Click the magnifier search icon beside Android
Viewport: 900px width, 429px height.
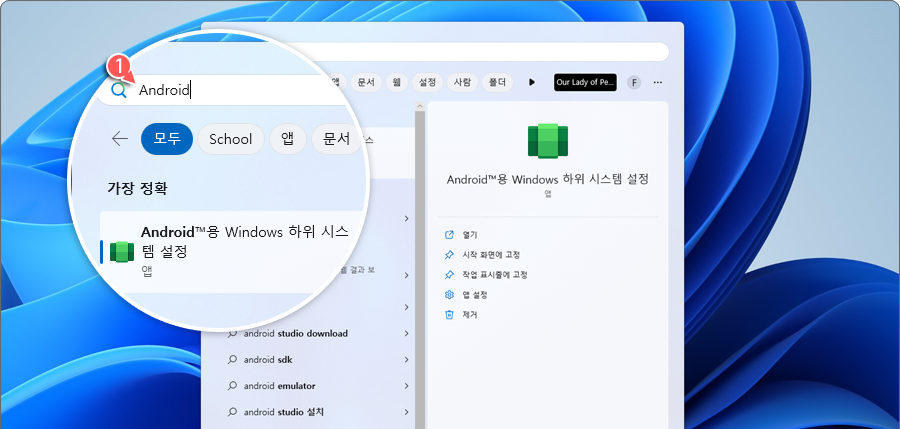click(x=118, y=90)
